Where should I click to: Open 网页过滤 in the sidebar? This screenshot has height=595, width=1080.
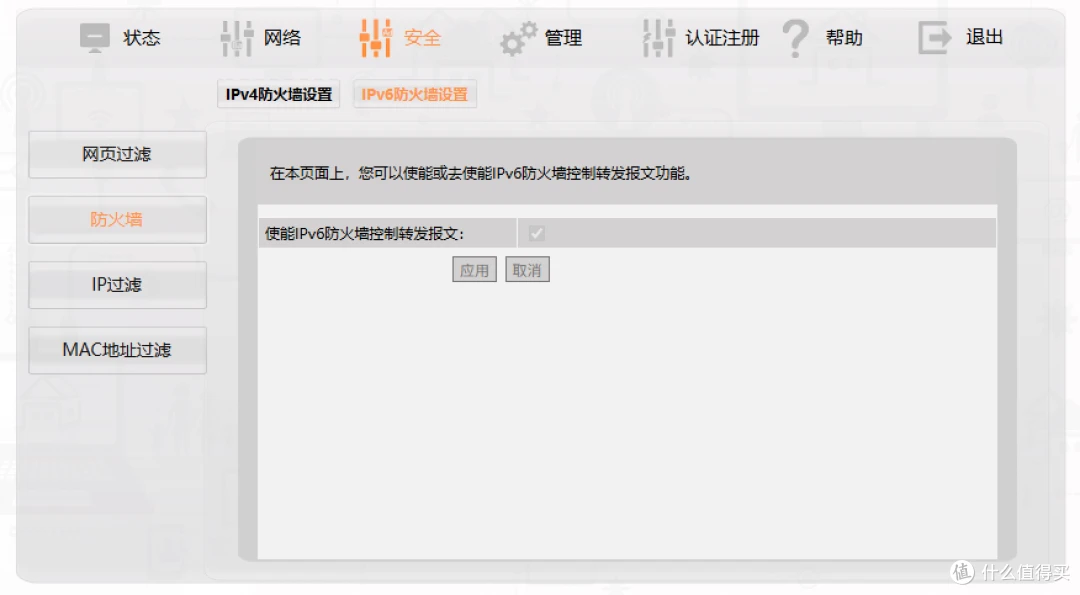[117, 154]
